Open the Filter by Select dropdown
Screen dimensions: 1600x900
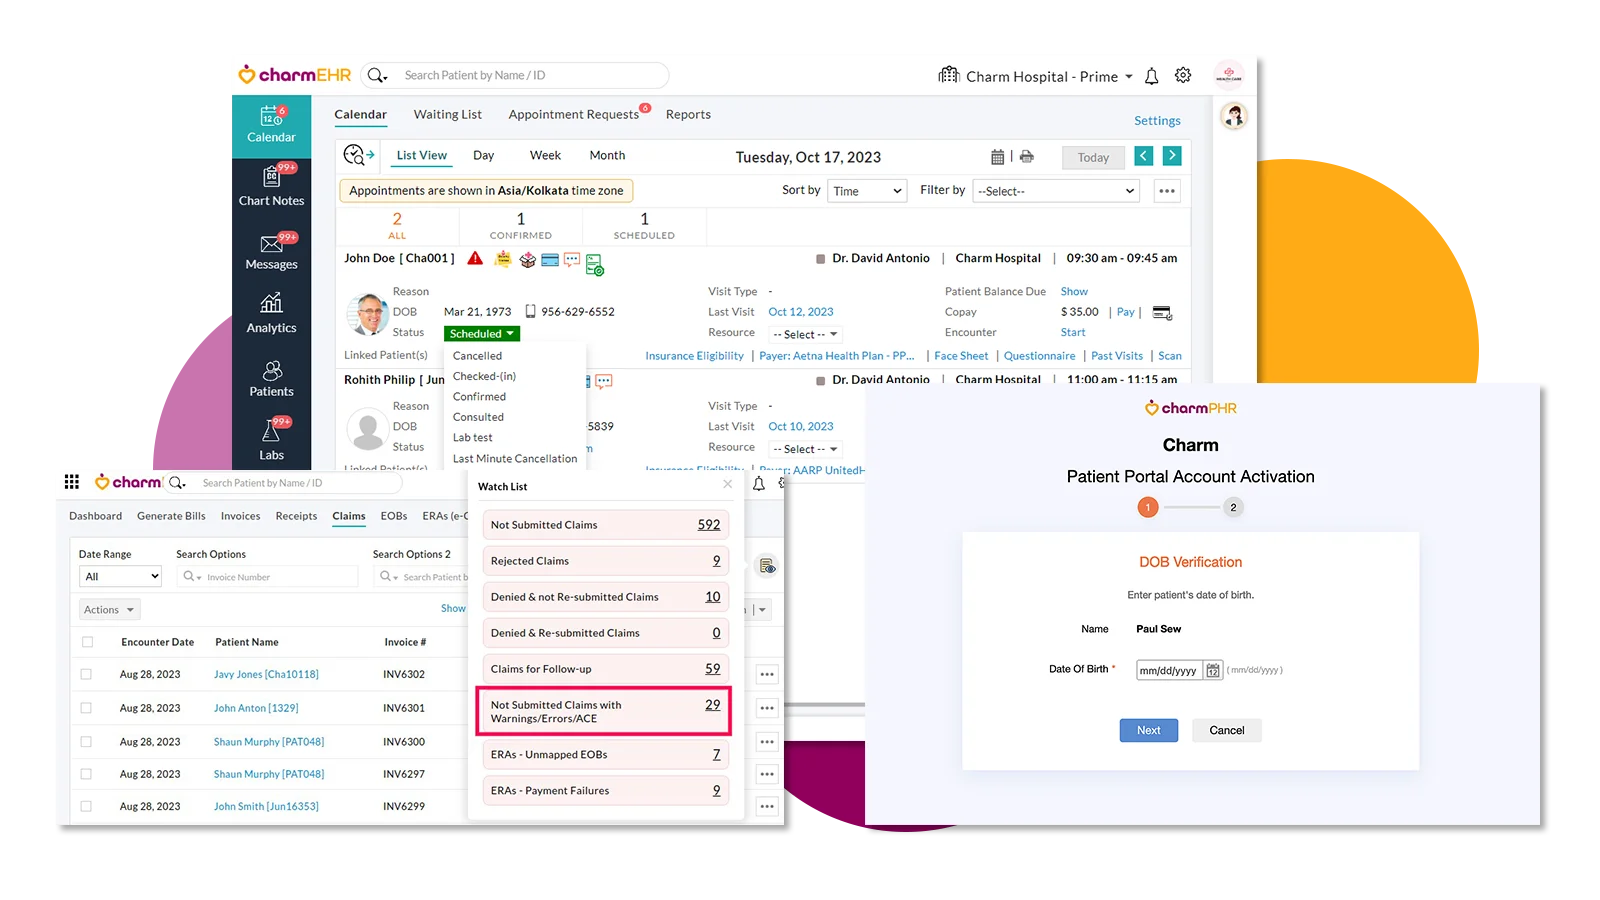point(1056,191)
